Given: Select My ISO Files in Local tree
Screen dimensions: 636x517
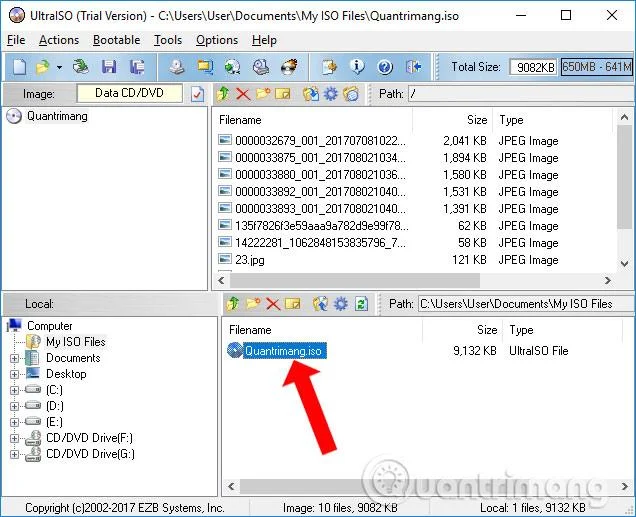Looking at the screenshot, I should [75, 342].
